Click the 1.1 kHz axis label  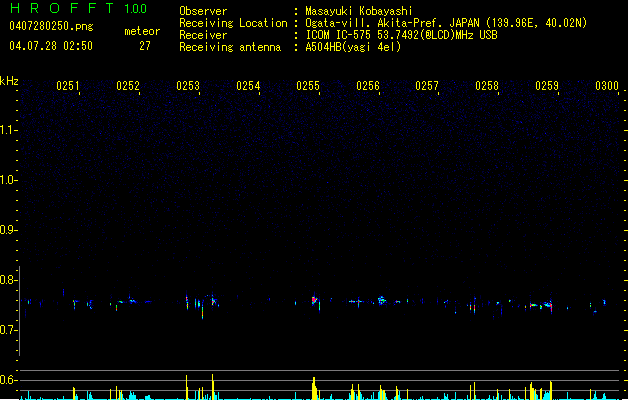pyautogui.click(x=8, y=130)
